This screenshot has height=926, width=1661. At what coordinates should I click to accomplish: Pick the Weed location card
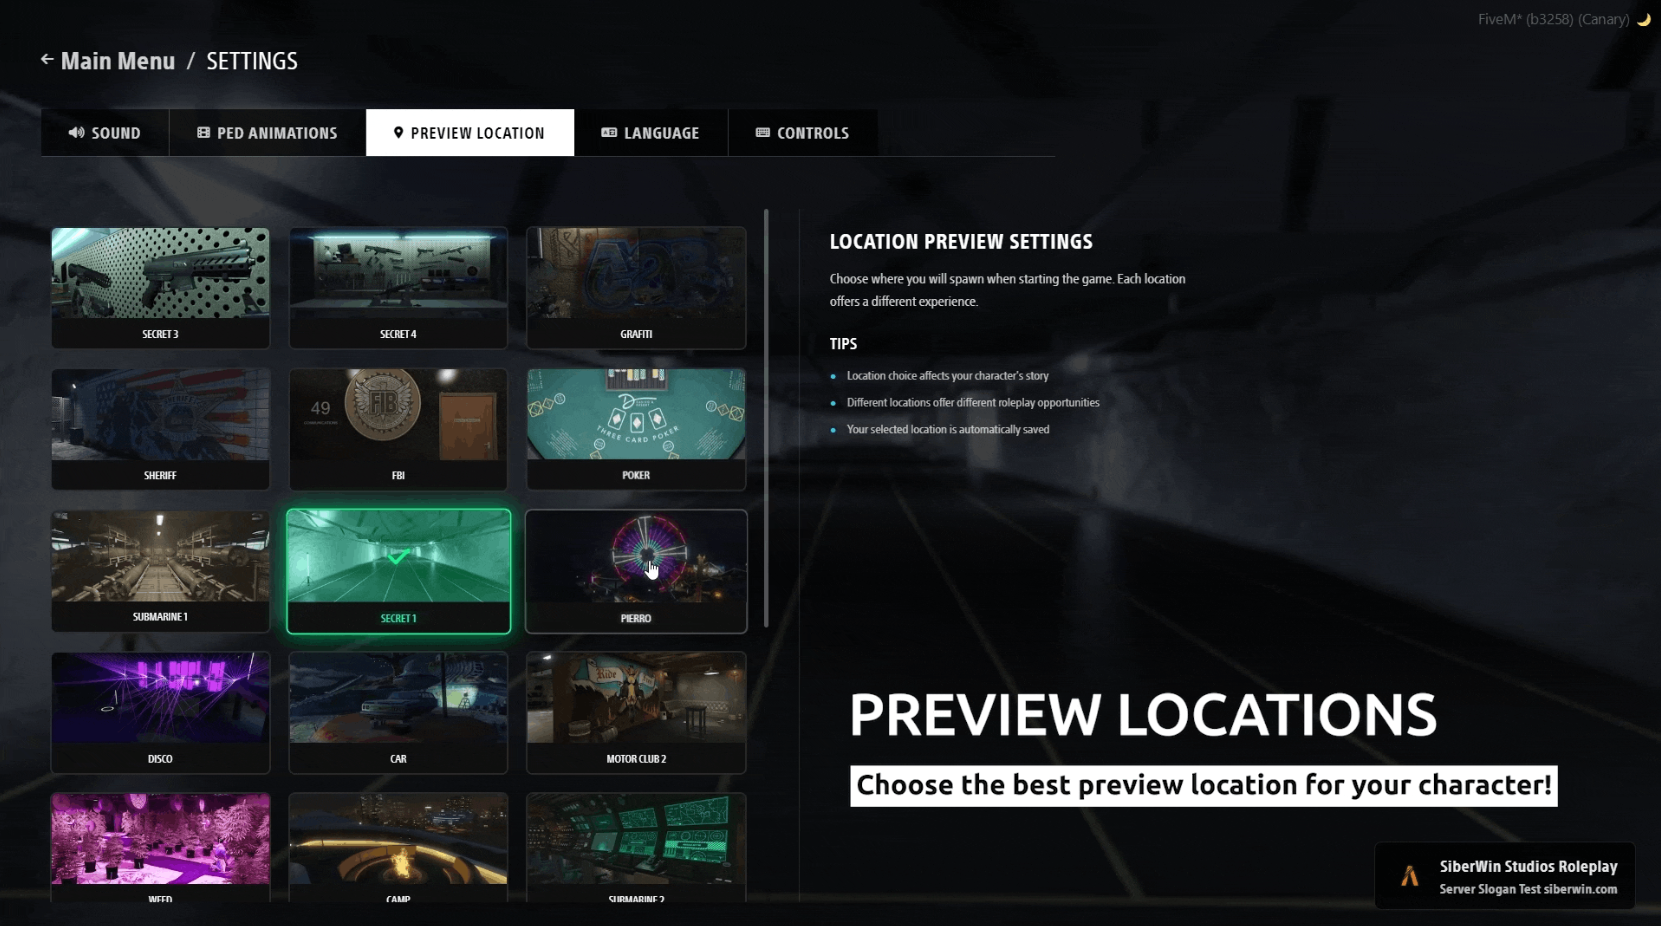[160, 848]
